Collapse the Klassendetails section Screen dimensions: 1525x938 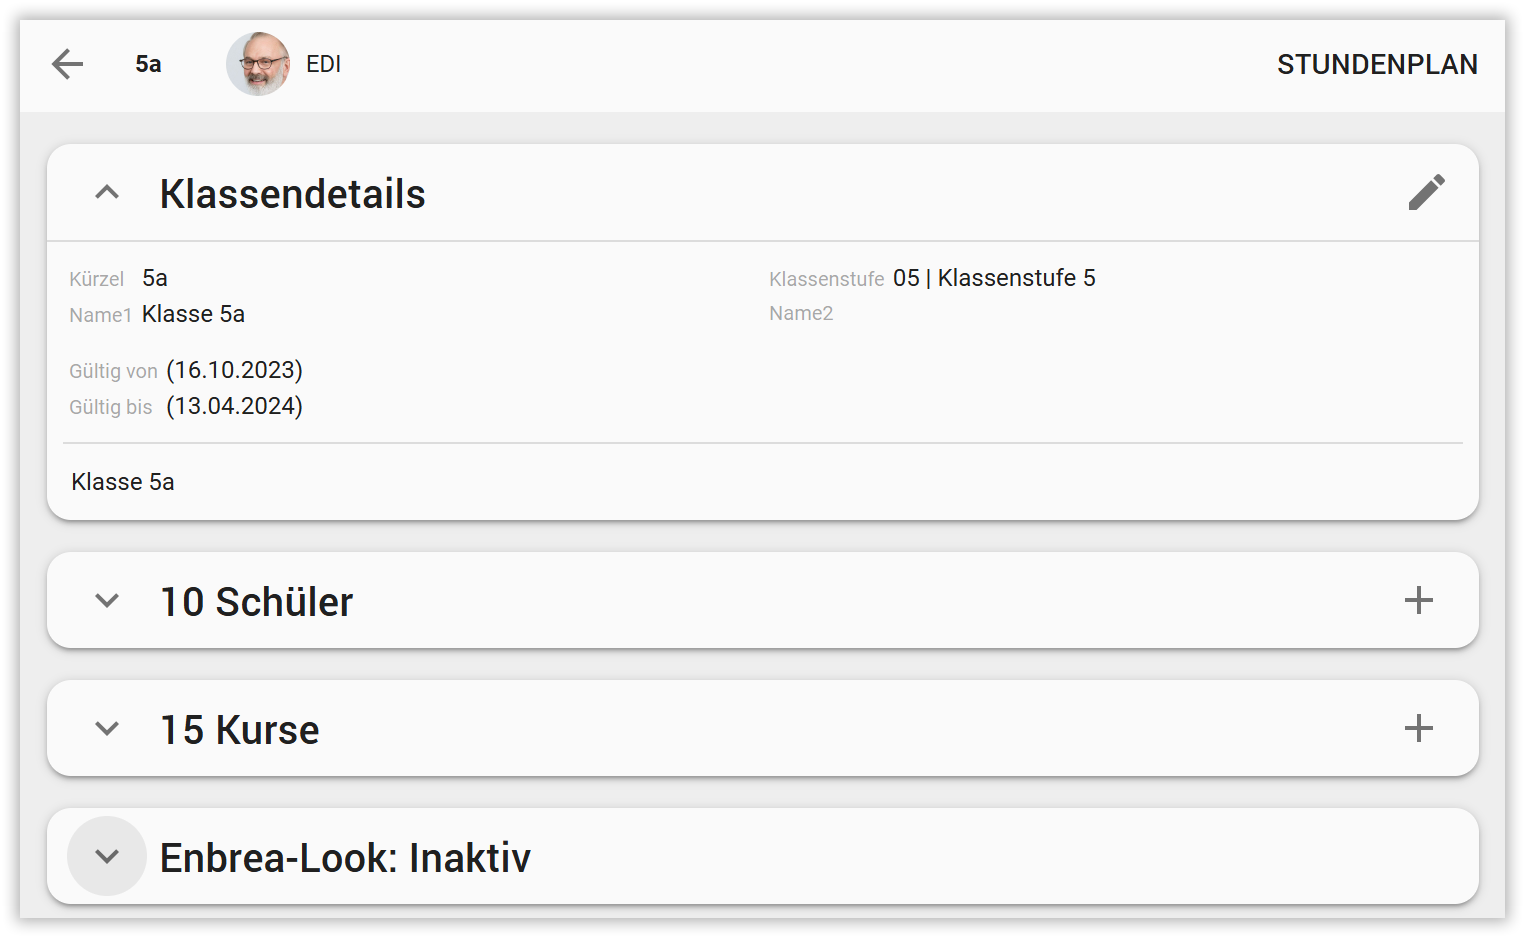pyautogui.click(x=107, y=192)
